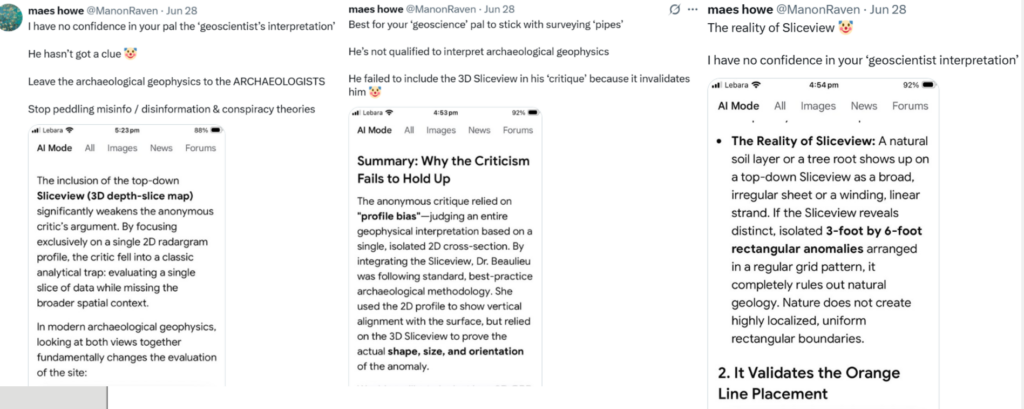Click the Forums tab in middle screenshot

tap(518, 130)
